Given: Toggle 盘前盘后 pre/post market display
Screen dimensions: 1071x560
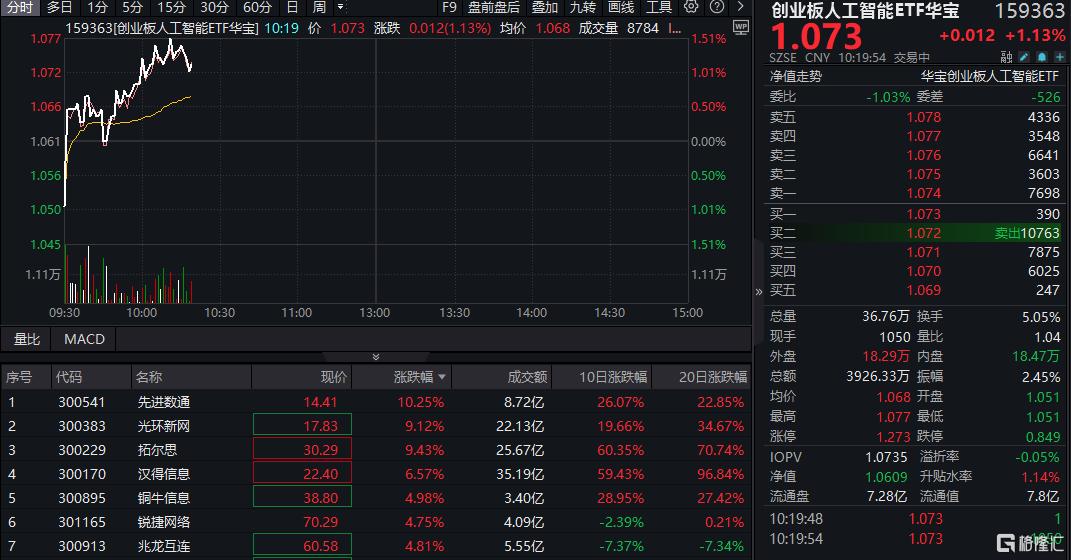Looking at the screenshot, I should 494,8.
